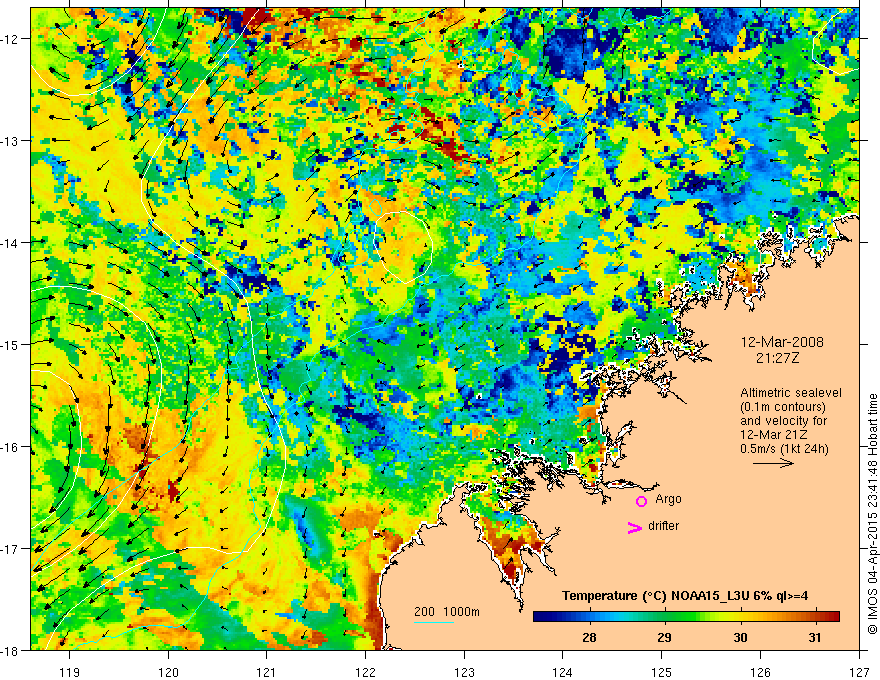Click the magenta drifter arrow symbol
This screenshot has height=680, width=880.
pos(635,527)
